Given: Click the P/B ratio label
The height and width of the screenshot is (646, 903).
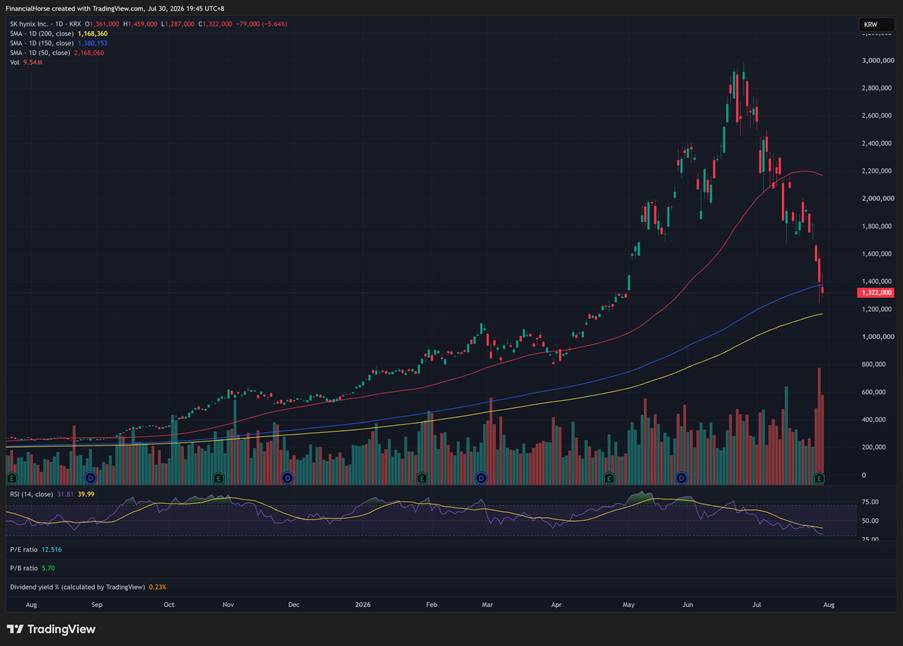Looking at the screenshot, I should [x=24, y=568].
